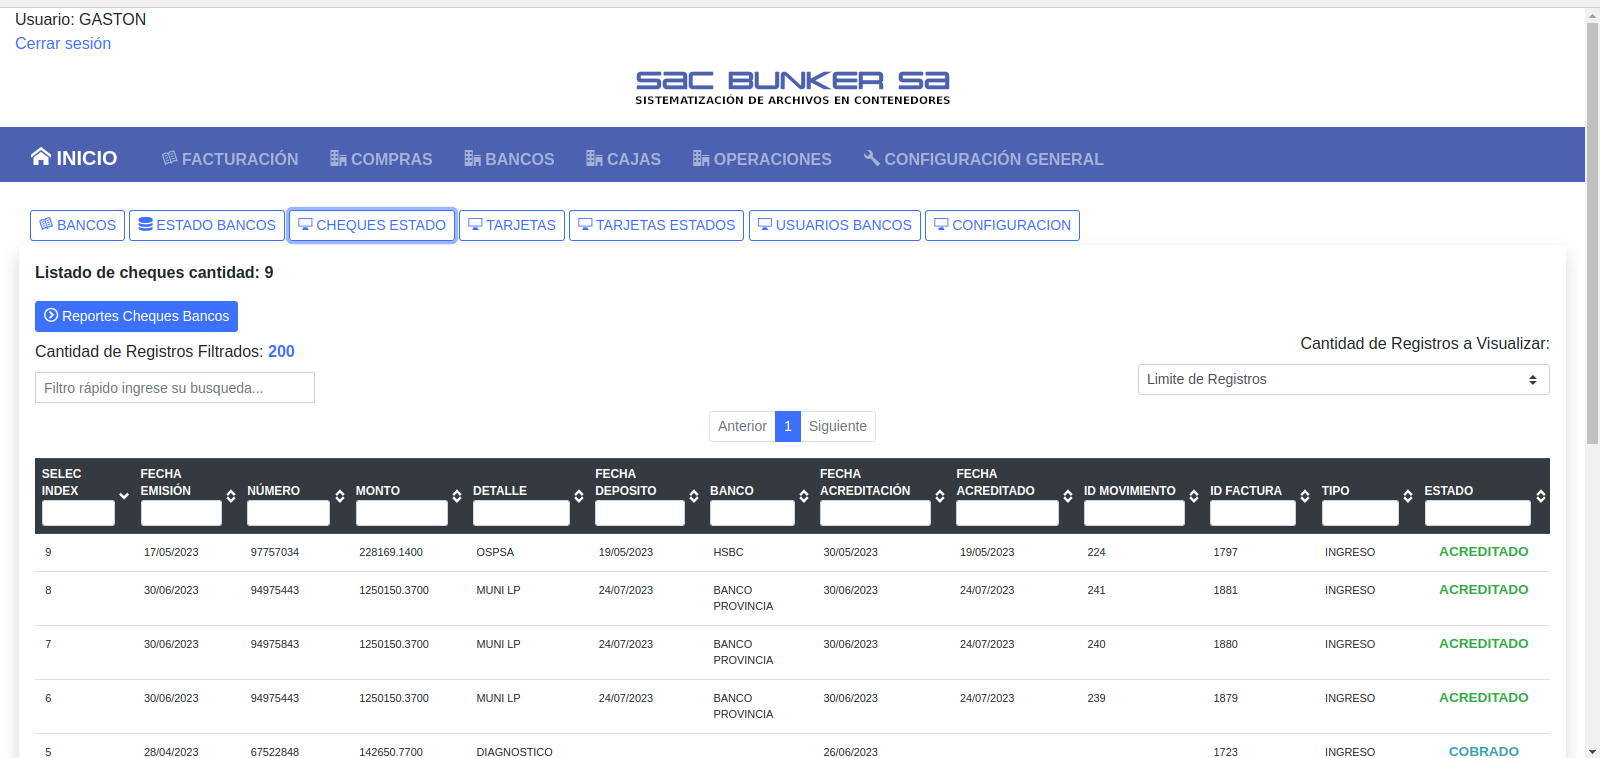Click the building icon beside COMPRAS
Viewport: 1600px width, 758px height.
click(338, 158)
